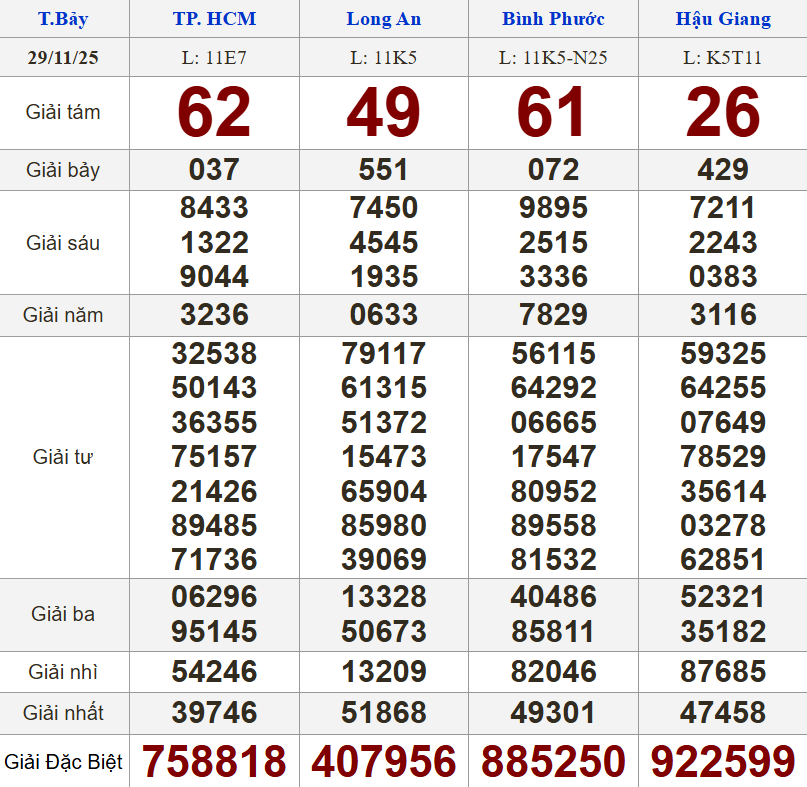This screenshot has width=807, height=787.
Task: Click the T.Bảy day link
Action: 63,19
